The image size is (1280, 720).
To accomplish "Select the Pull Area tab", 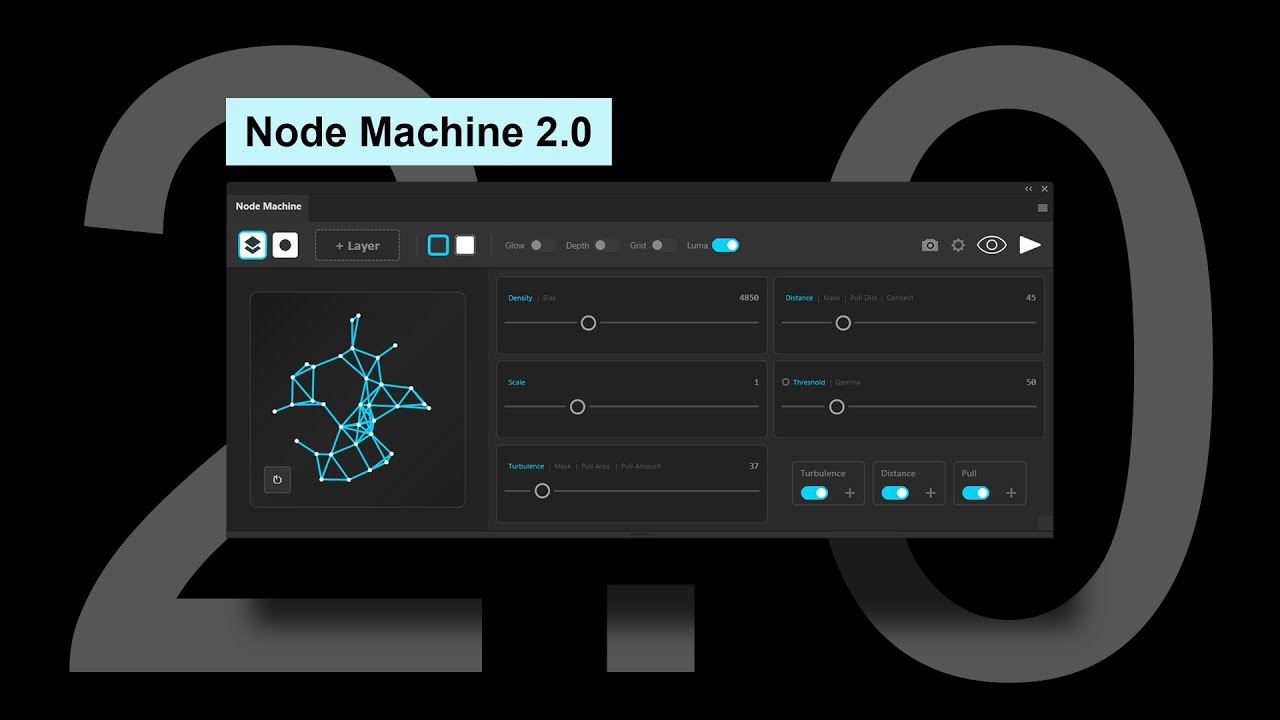I will [x=596, y=466].
